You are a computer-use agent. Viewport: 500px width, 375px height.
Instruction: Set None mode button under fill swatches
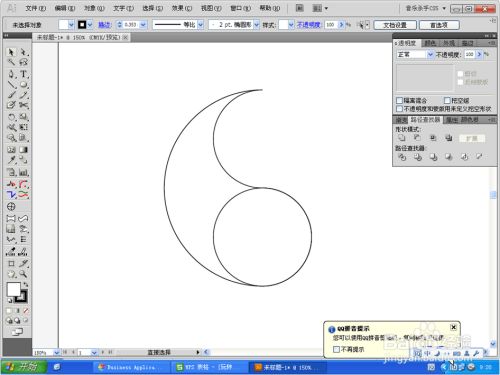tap(25, 311)
